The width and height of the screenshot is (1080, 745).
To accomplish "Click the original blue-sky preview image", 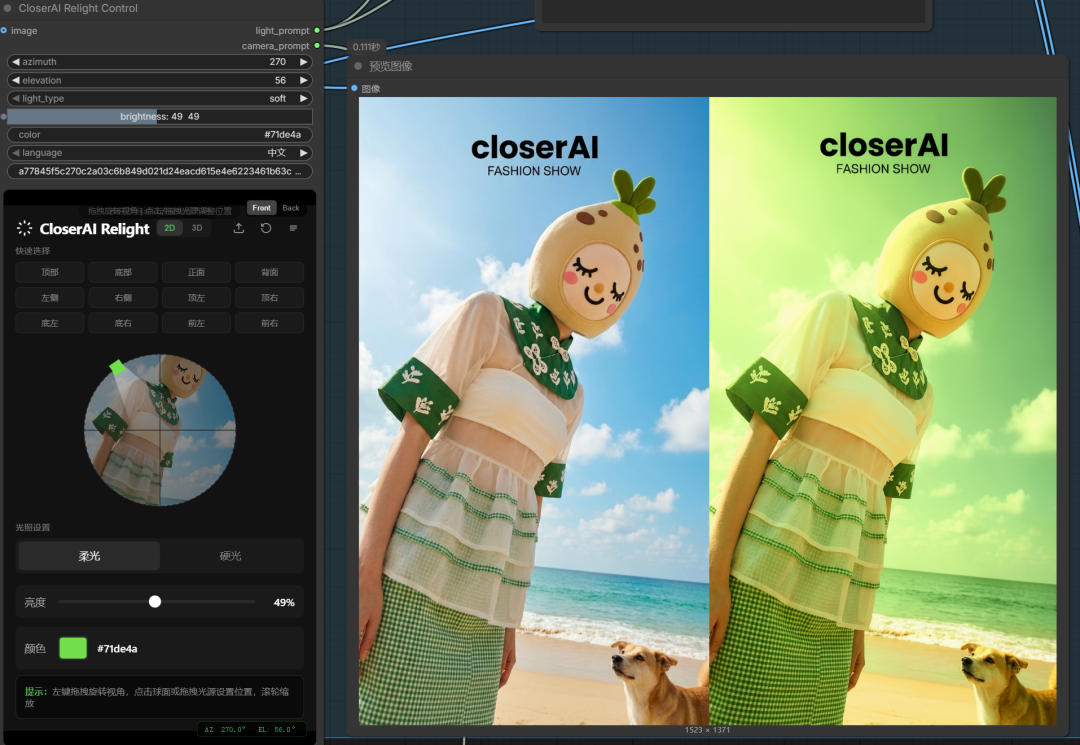I will [534, 410].
